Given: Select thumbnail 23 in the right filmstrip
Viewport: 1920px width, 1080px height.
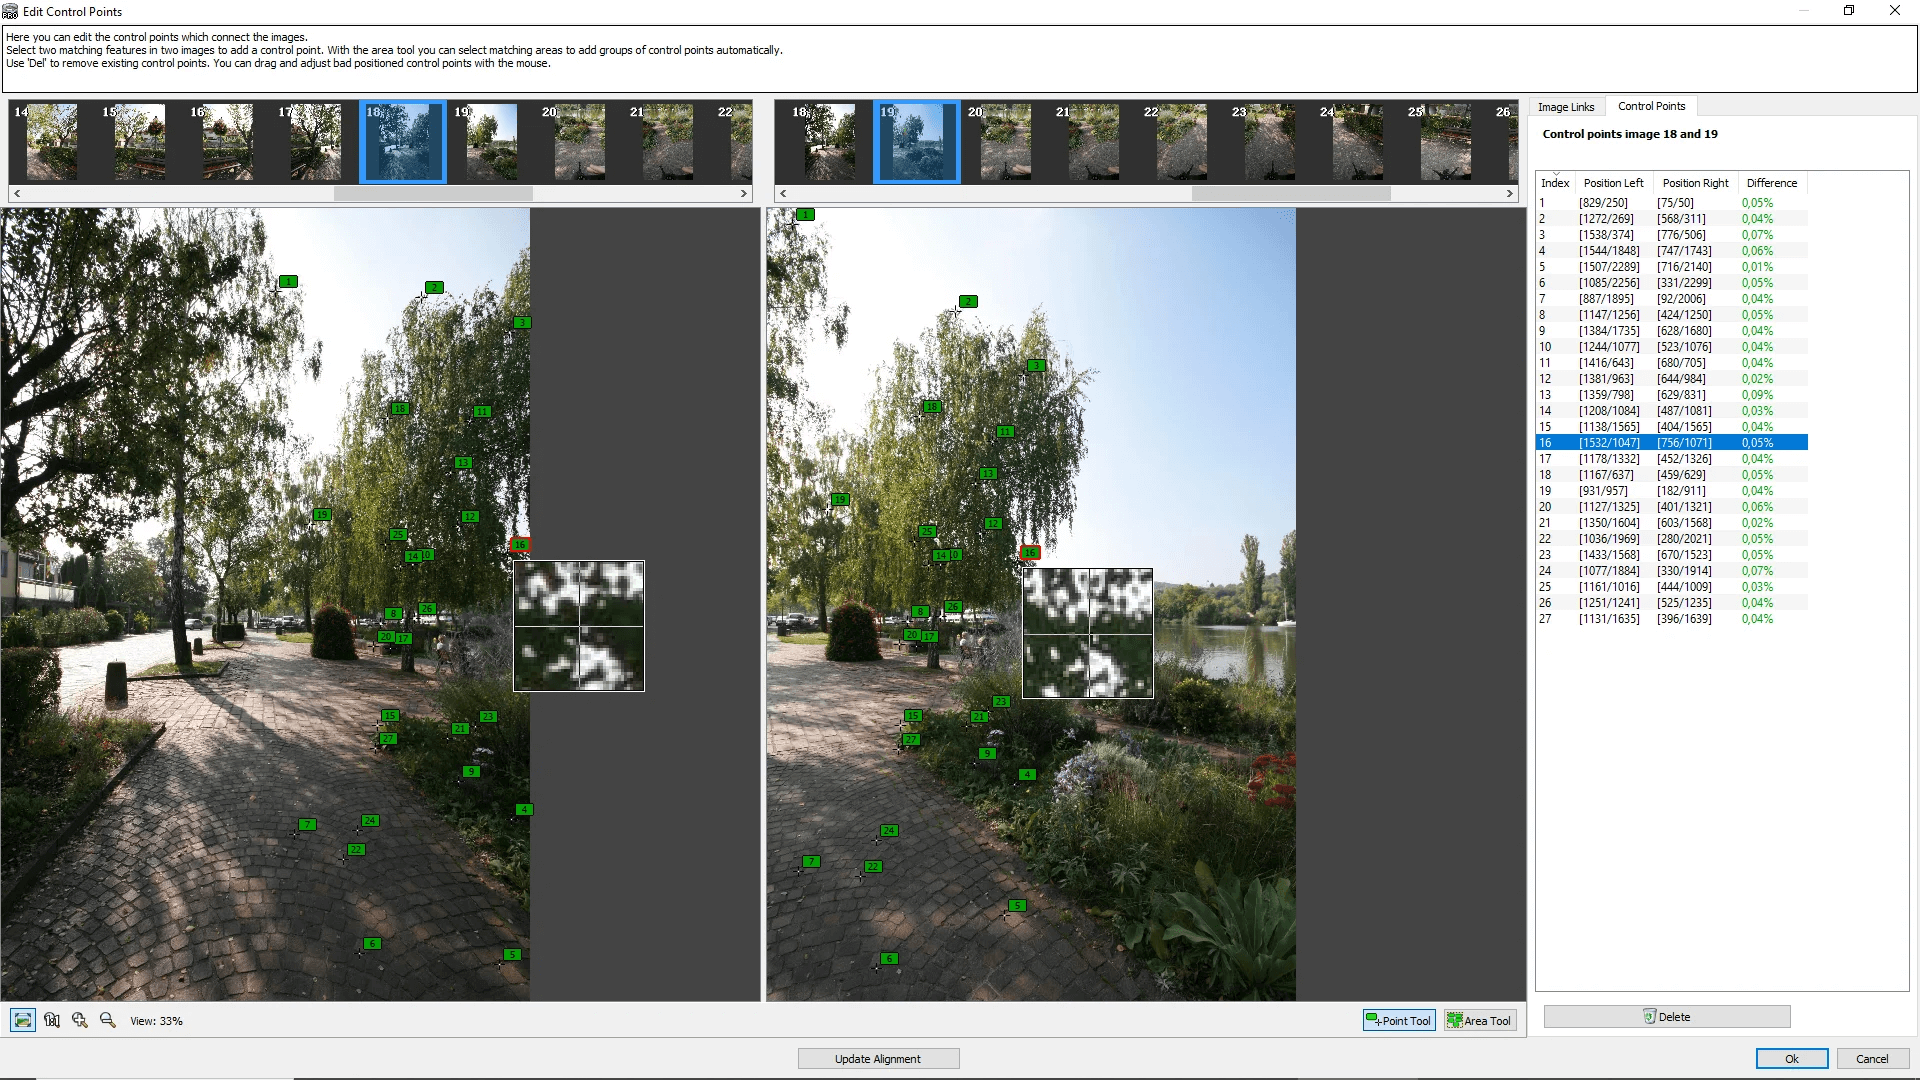Looking at the screenshot, I should tap(1270, 142).
